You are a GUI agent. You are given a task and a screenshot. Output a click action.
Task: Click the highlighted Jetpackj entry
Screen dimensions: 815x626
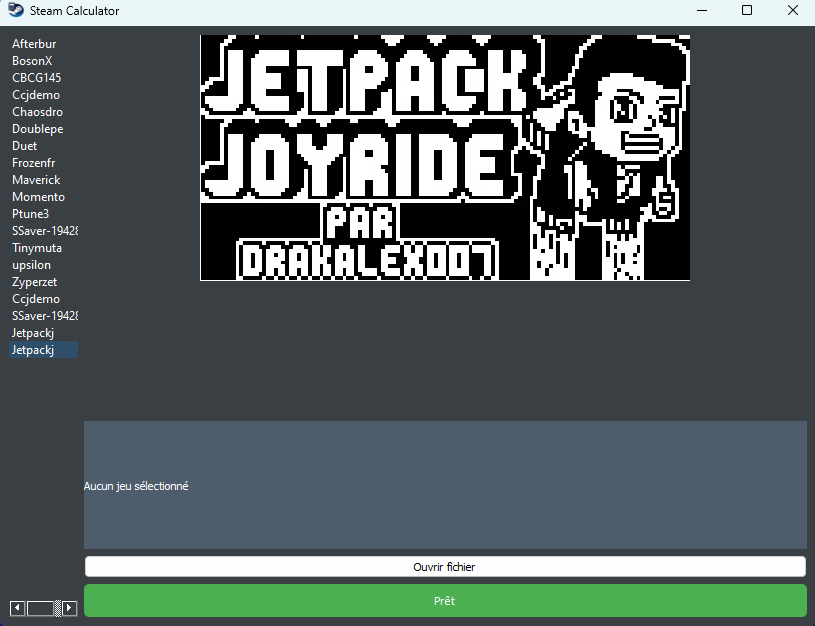pos(44,350)
